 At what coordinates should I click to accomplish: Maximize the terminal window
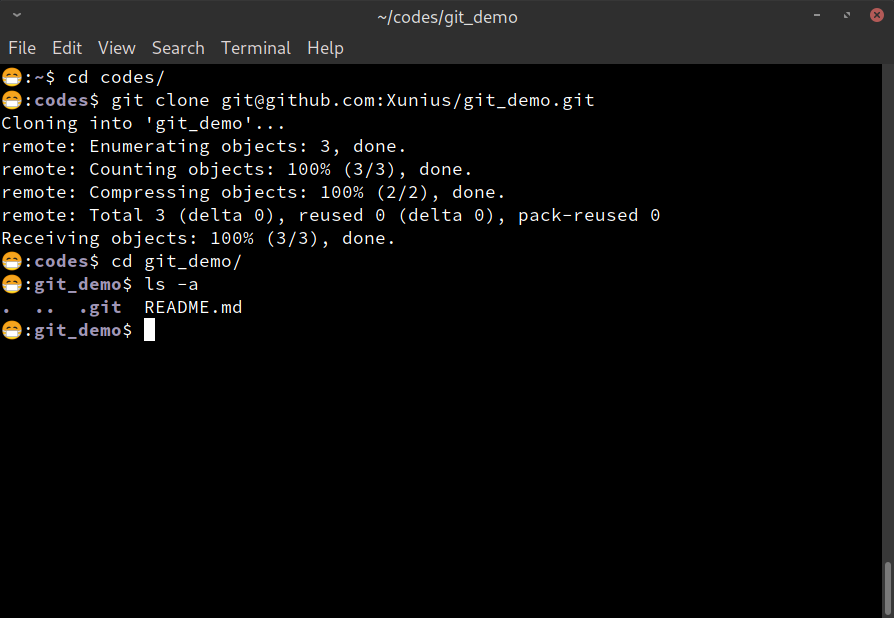click(847, 15)
